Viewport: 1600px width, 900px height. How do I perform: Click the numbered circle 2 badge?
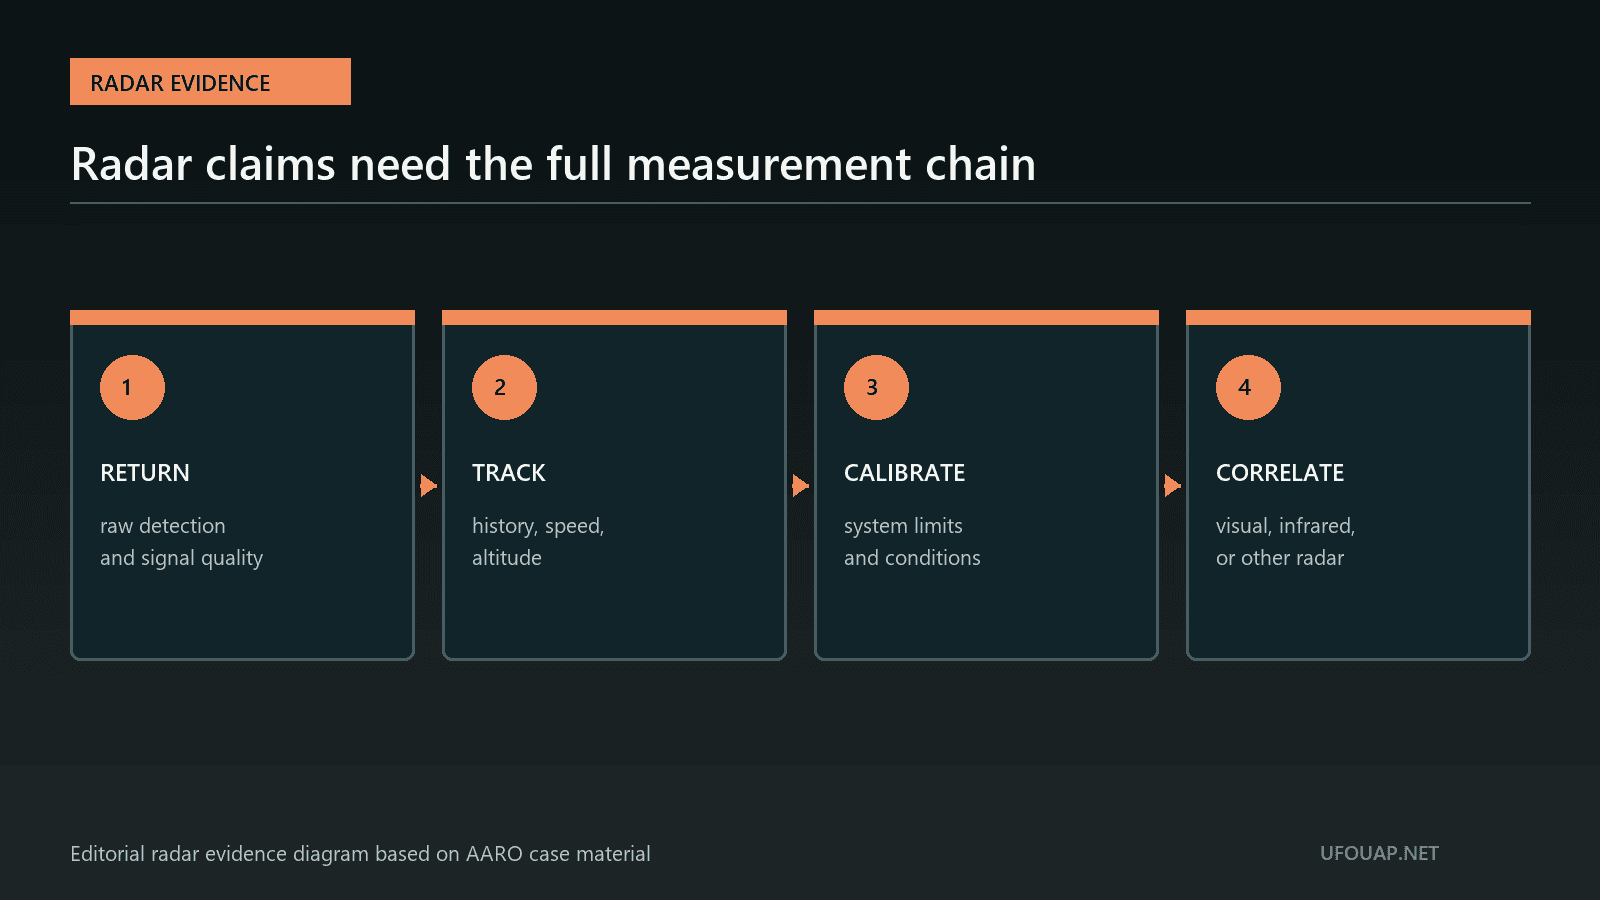[x=504, y=387]
